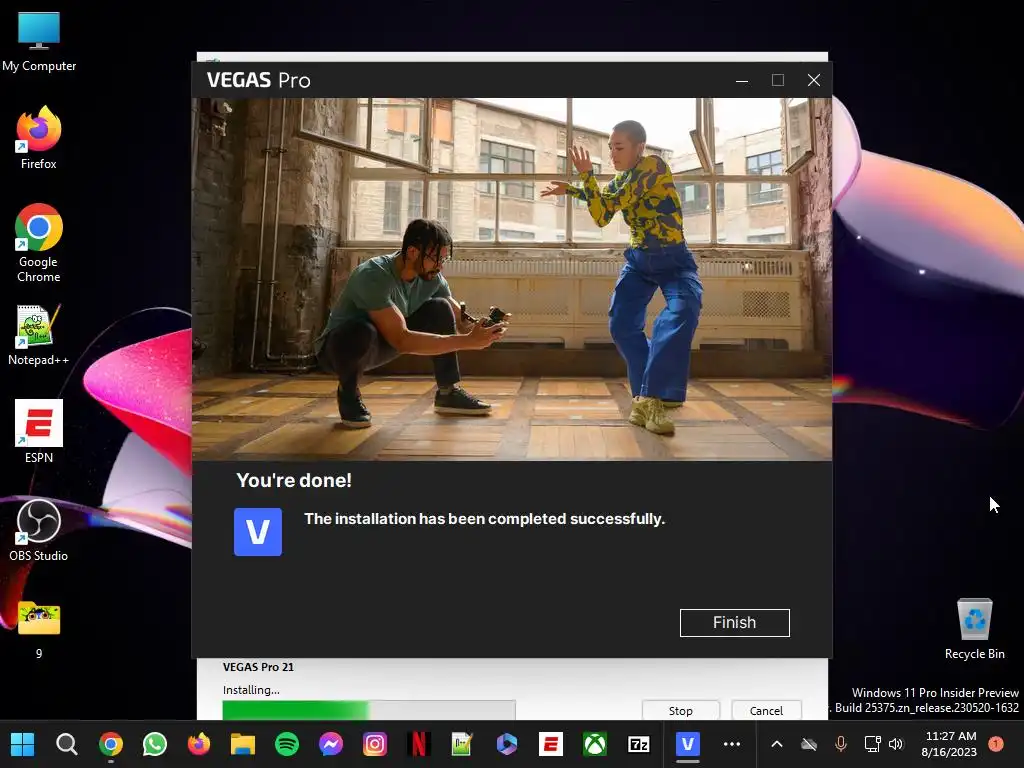Open Messenger from the taskbar
This screenshot has width=1024, height=768.
pos(331,744)
